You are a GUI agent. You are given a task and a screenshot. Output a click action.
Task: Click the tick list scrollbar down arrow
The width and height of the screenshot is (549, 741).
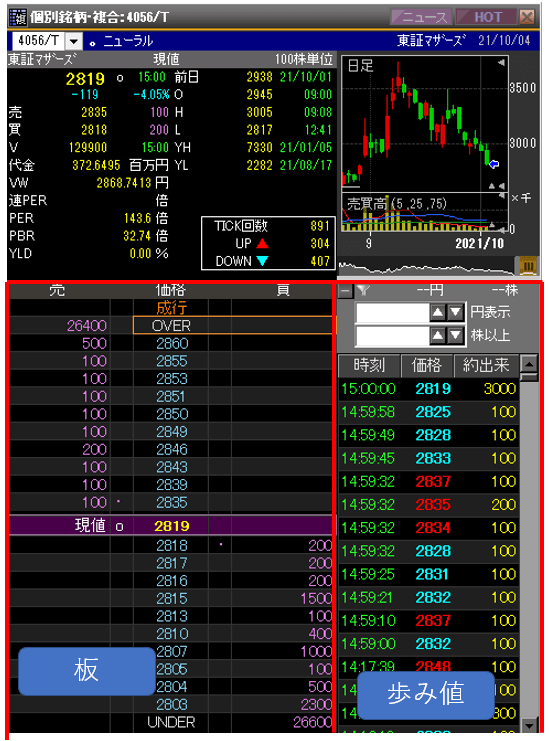(529, 724)
